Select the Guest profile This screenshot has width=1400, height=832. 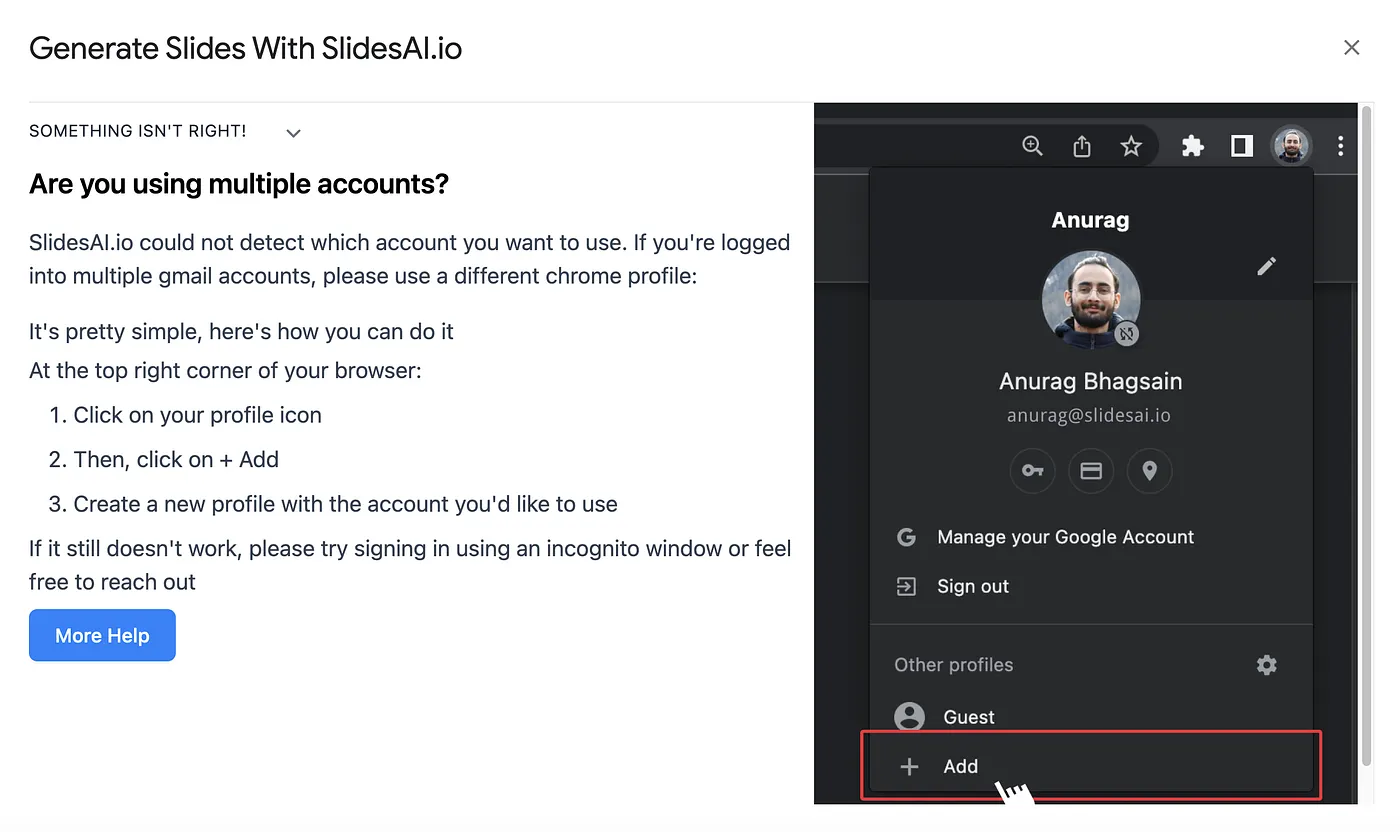tap(1091, 717)
